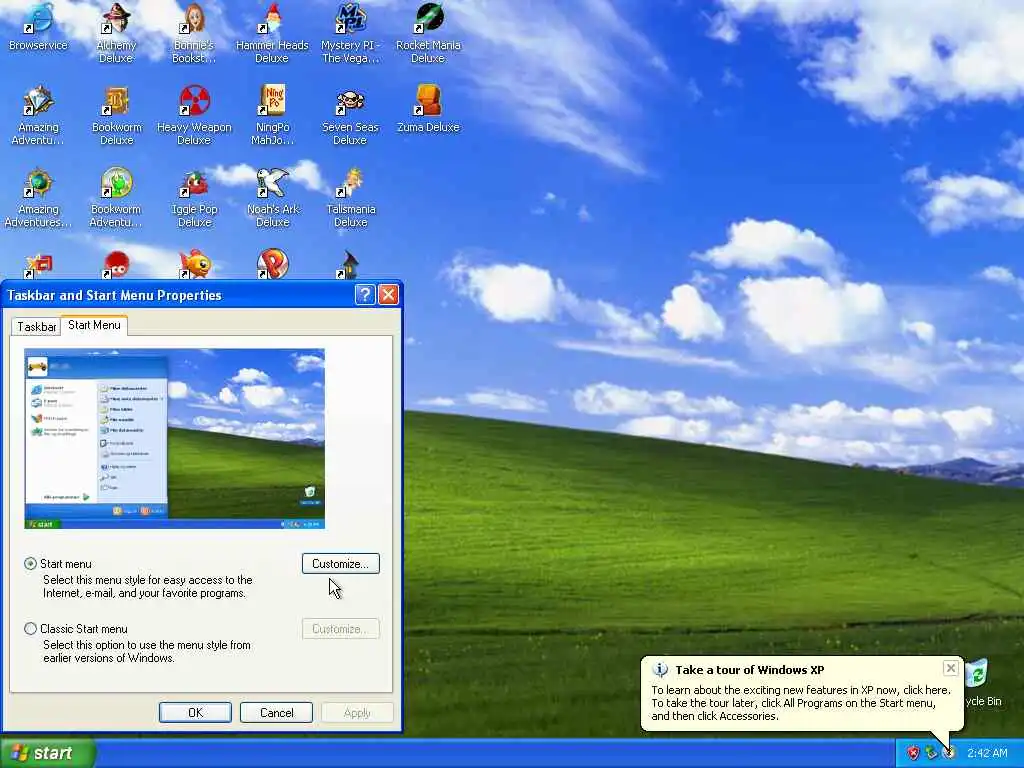Screen dimensions: 1024x768
Task: Click the Cancel button
Action: [276, 712]
